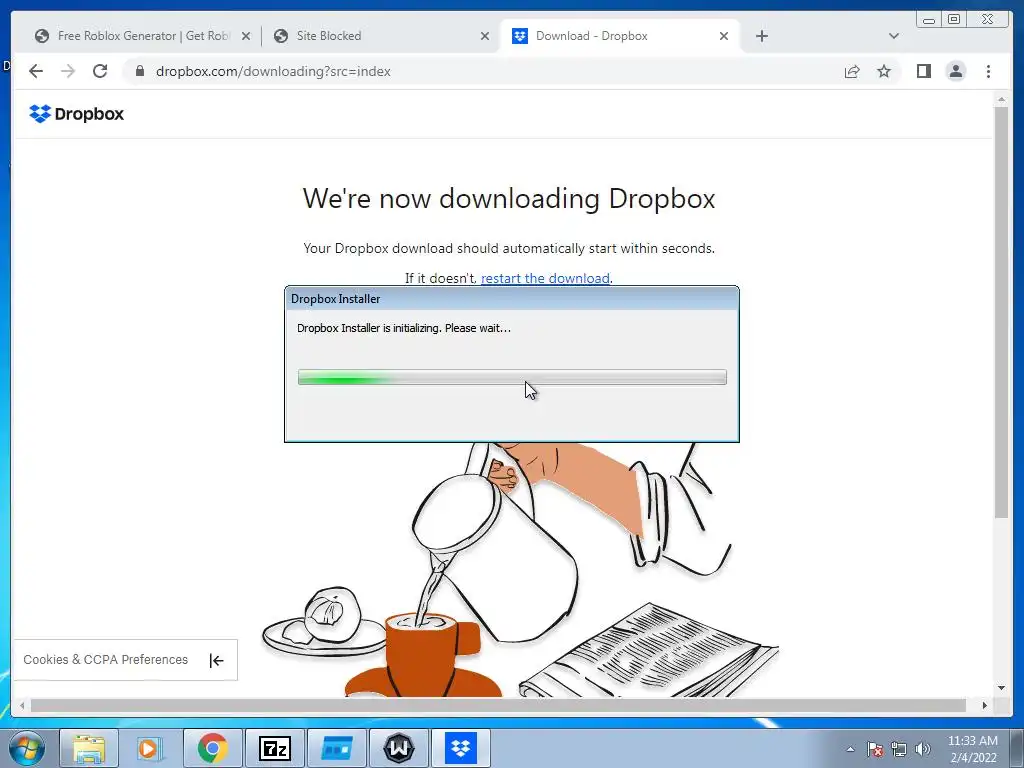This screenshot has width=1024, height=768.
Task: Open the Chrome three-dot menu
Action: (x=989, y=71)
